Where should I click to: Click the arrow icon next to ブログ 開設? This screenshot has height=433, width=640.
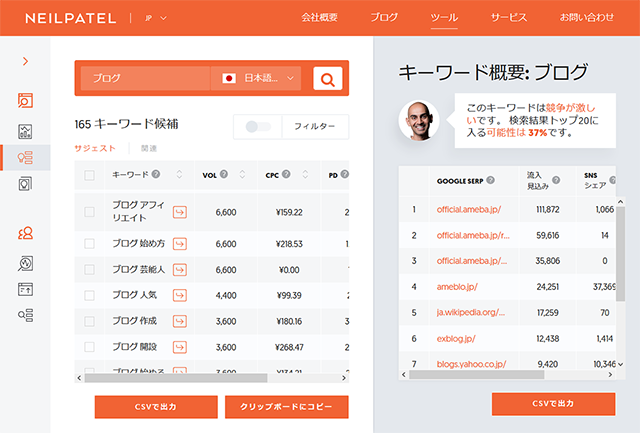tap(180, 347)
